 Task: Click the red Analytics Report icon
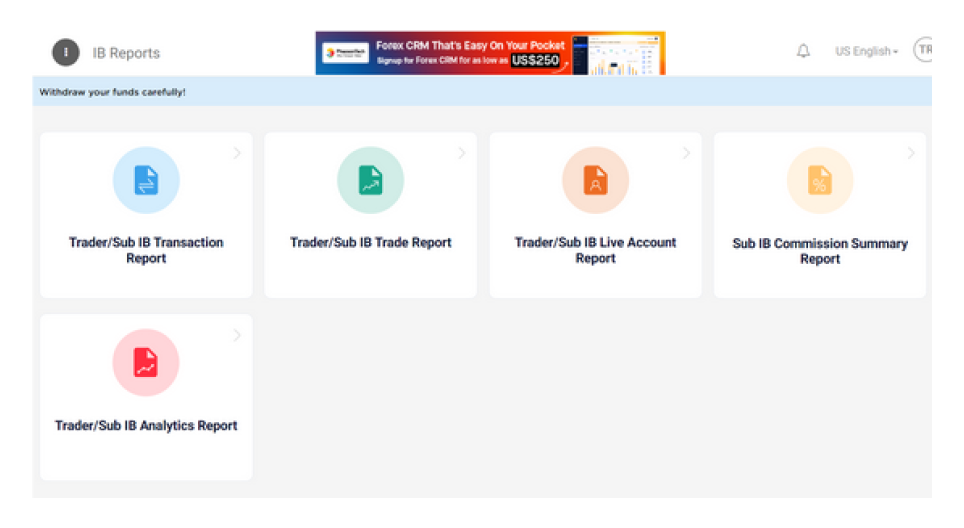146,363
